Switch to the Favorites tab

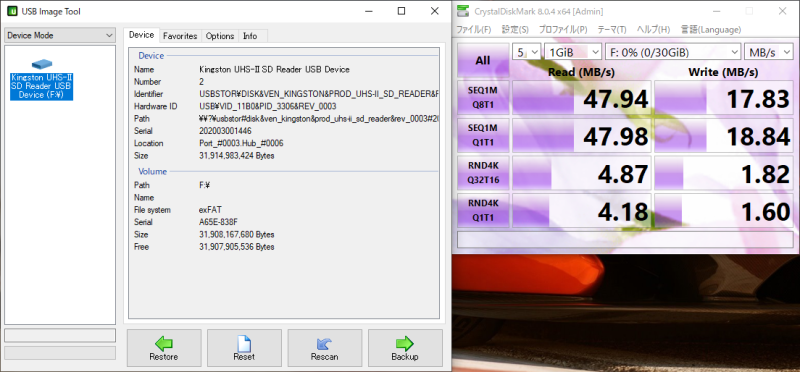click(180, 36)
